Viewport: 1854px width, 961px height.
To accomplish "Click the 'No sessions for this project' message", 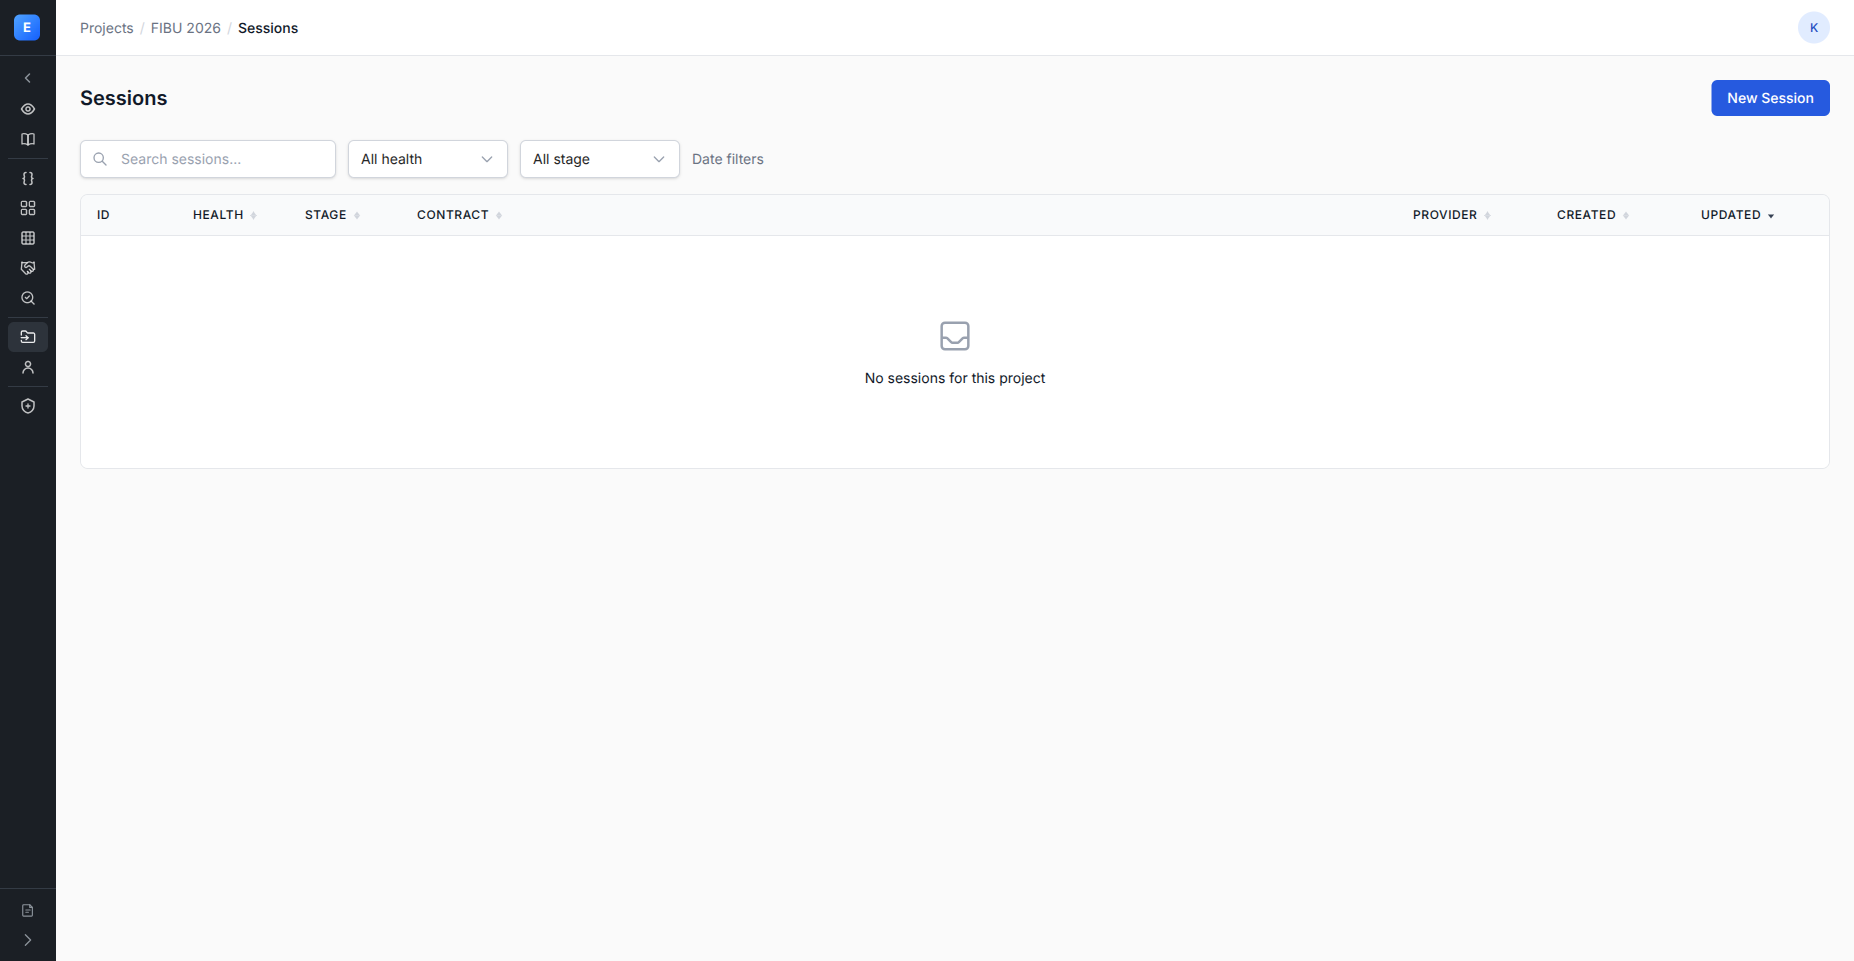I will click(955, 378).
